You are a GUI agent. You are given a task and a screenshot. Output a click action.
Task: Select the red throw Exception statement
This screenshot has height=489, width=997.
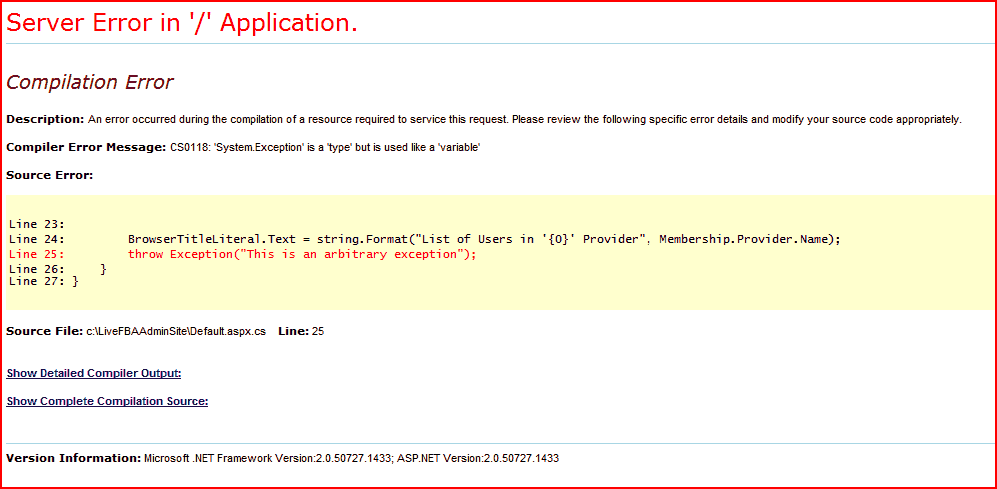point(302,255)
